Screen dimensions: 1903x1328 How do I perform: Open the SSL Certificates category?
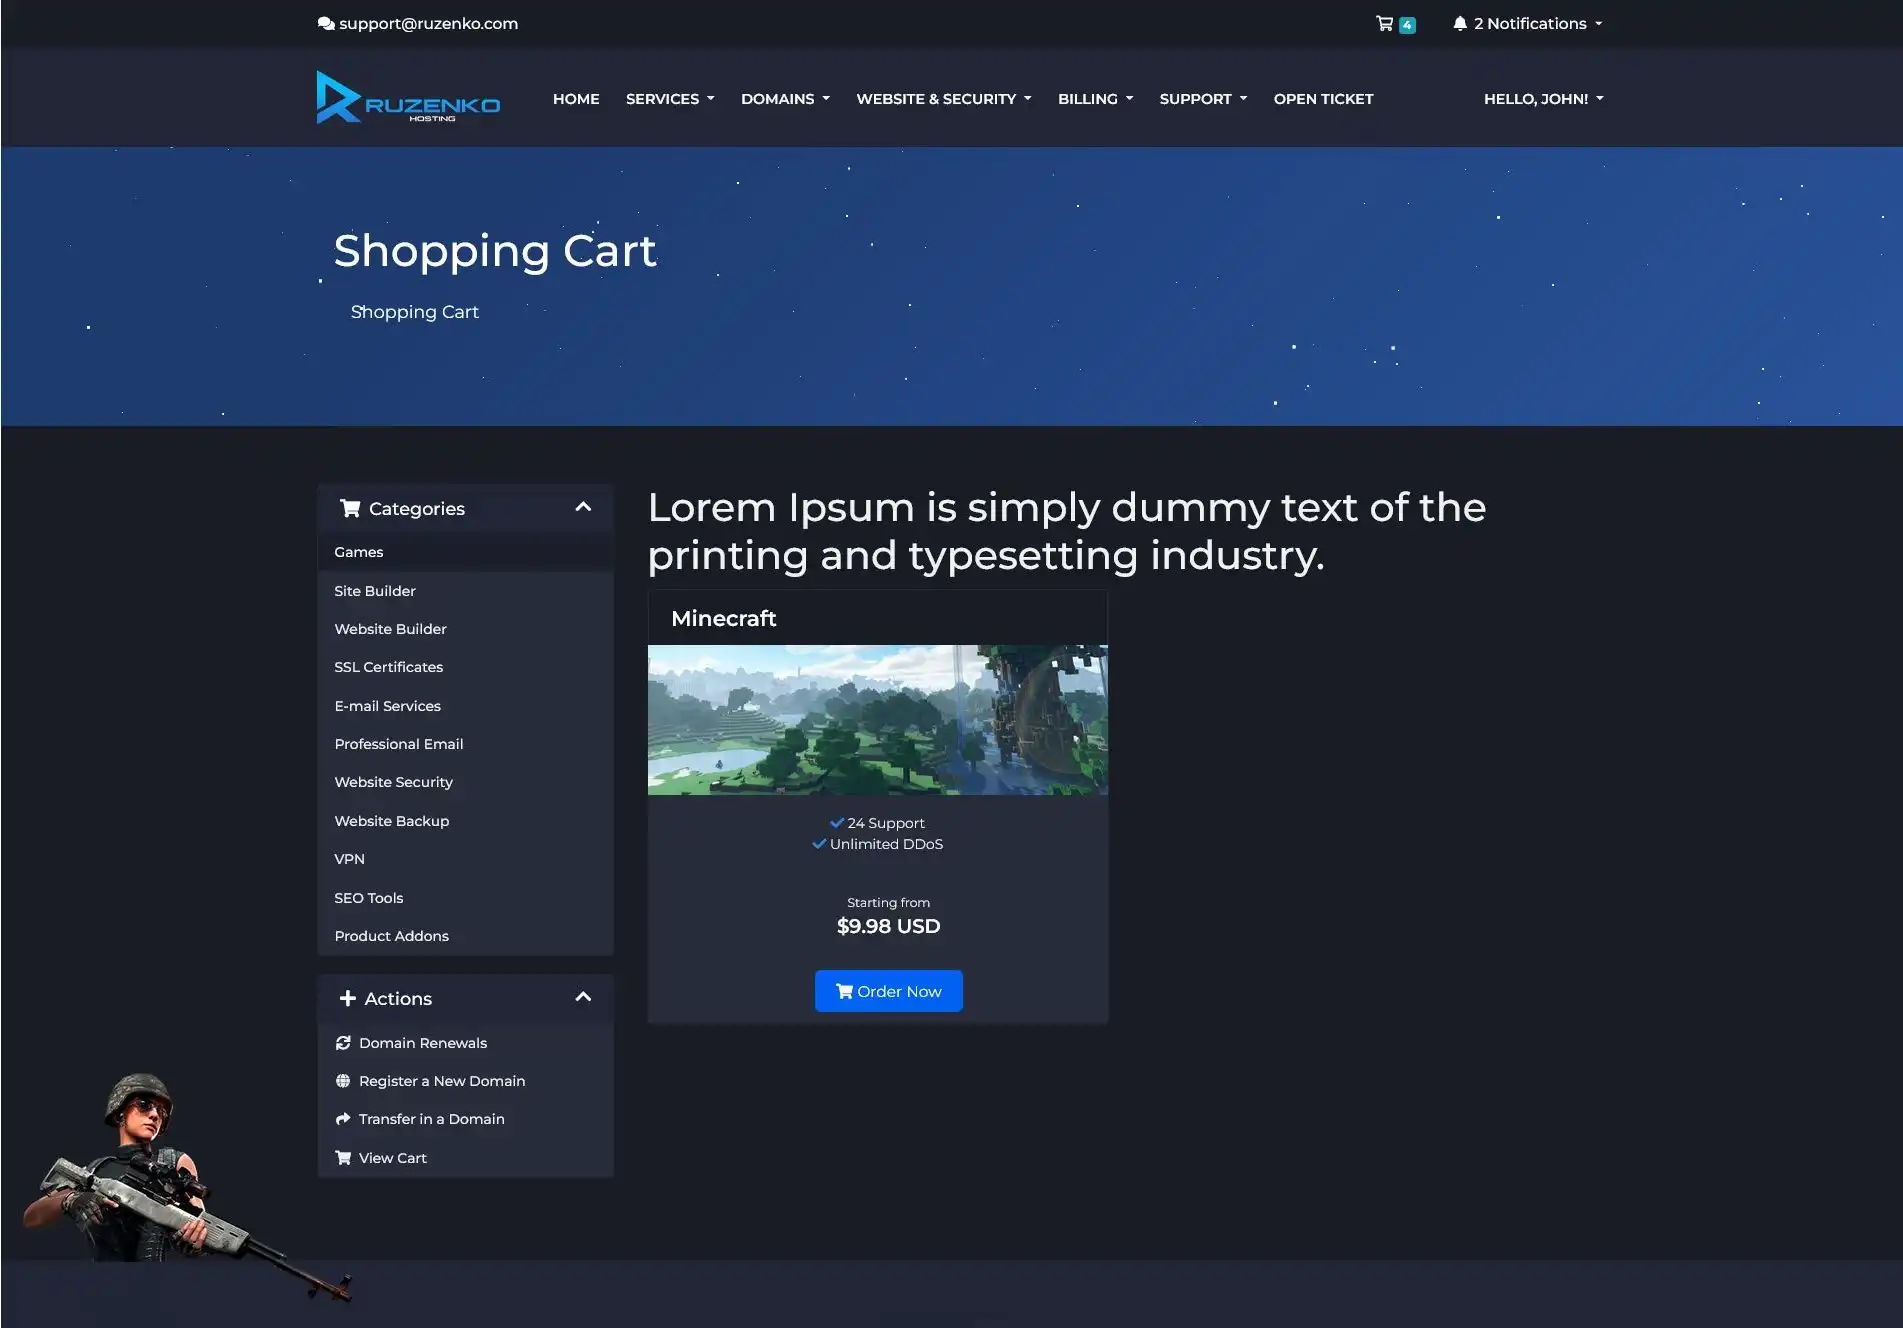pyautogui.click(x=388, y=667)
